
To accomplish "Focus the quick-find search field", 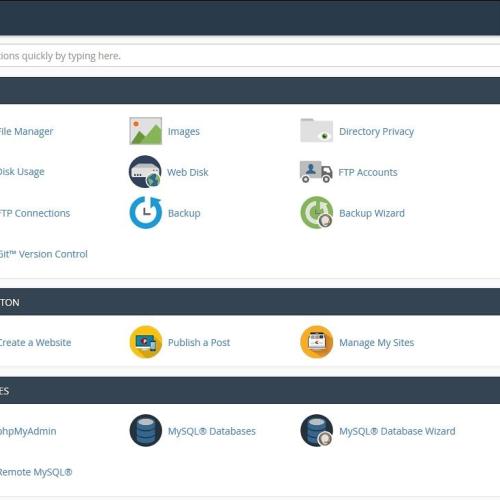I will point(250,56).
